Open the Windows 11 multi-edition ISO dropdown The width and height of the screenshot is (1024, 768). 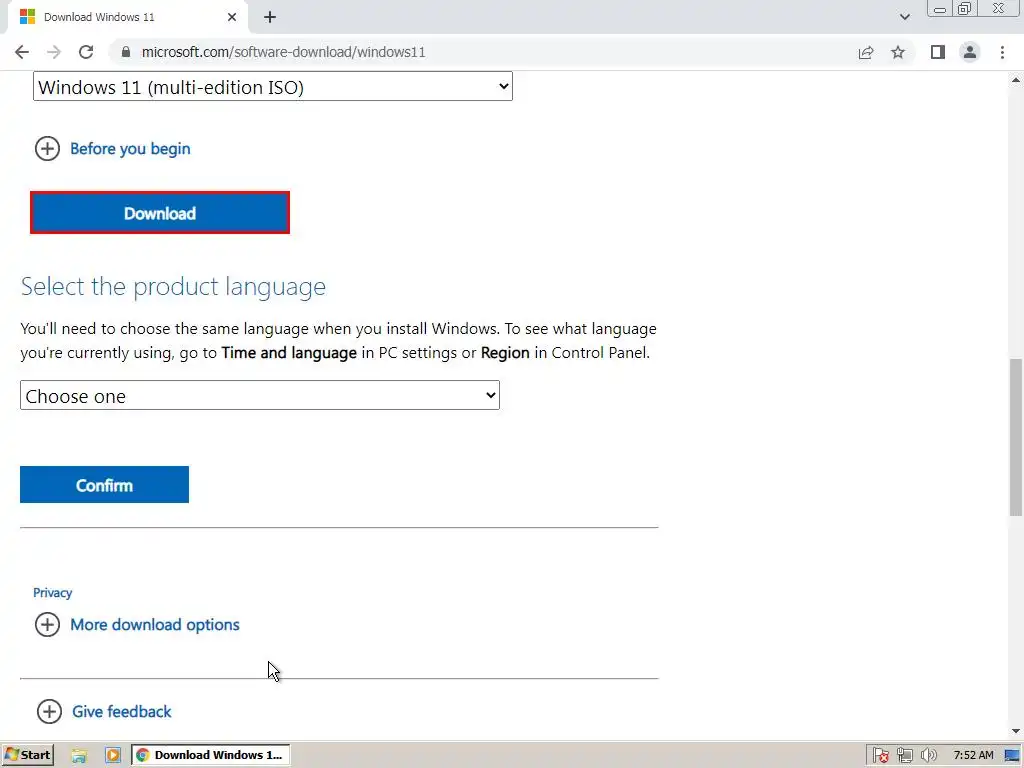(273, 87)
